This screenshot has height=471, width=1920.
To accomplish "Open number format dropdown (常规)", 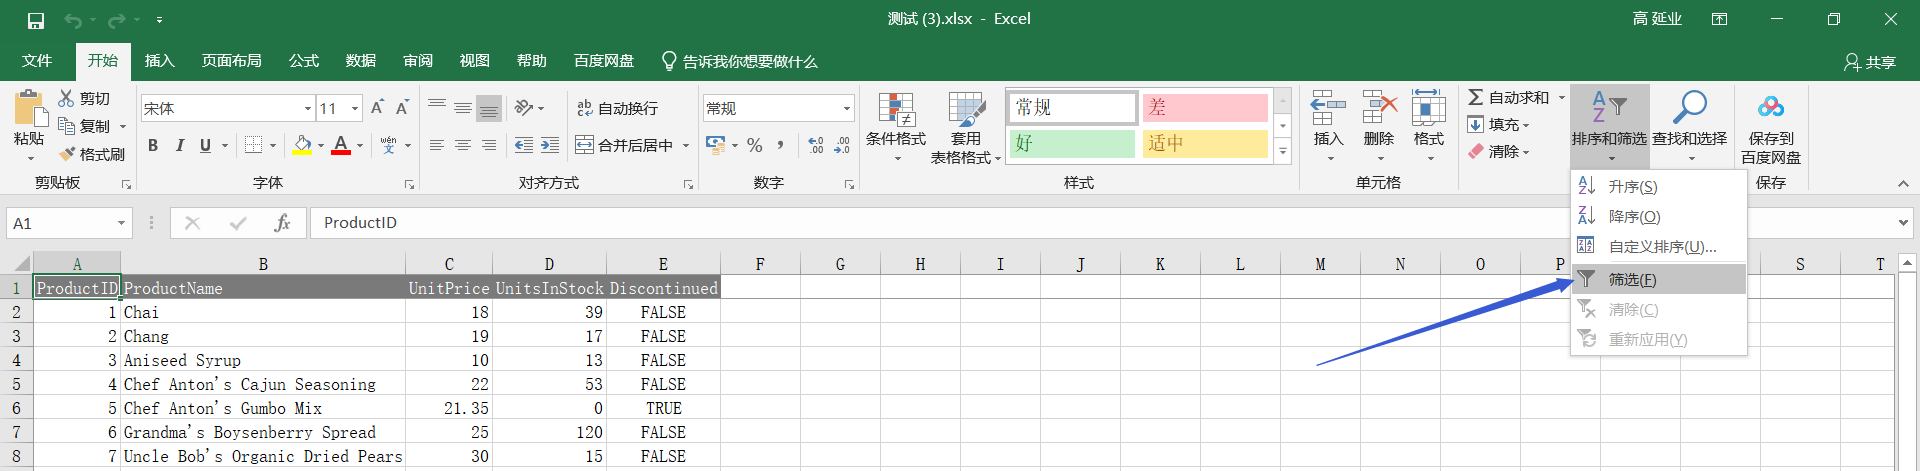I will (x=846, y=108).
